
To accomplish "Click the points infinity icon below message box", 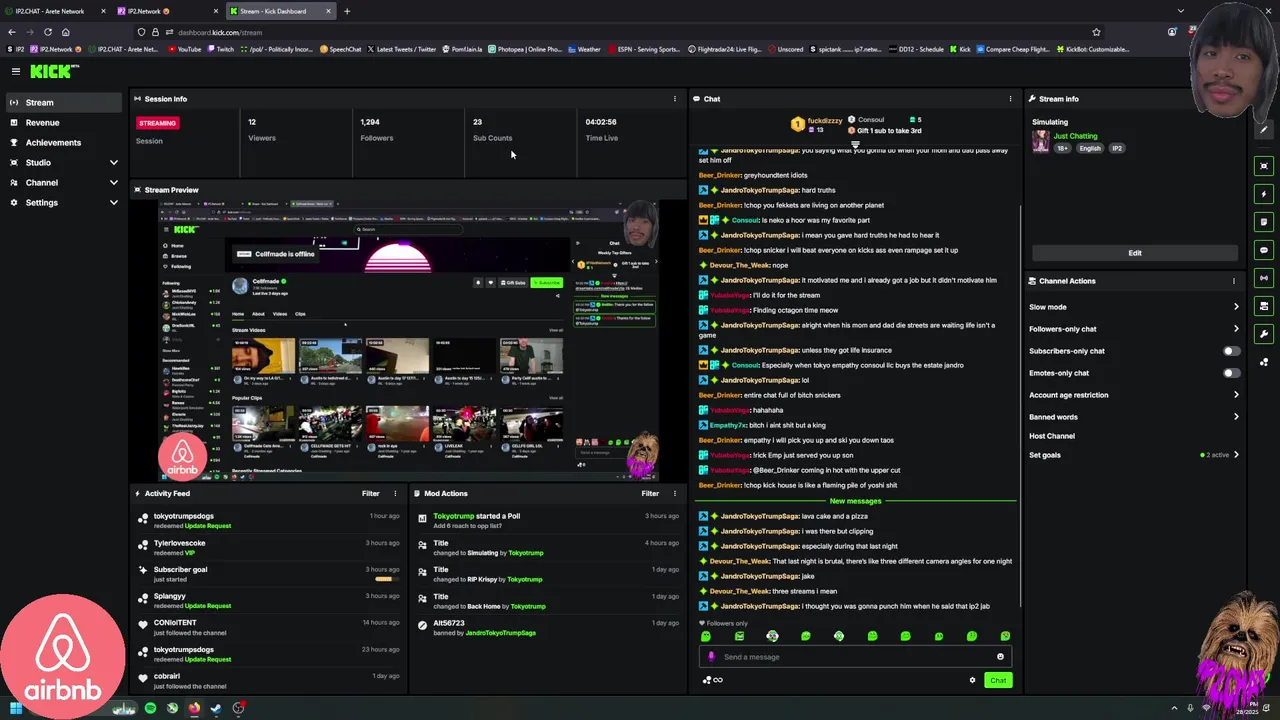I will 713,680.
